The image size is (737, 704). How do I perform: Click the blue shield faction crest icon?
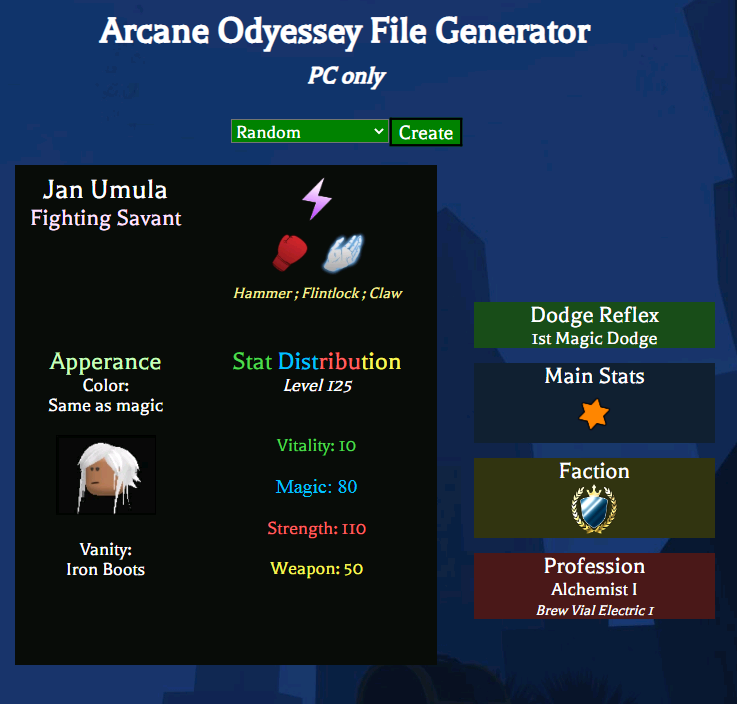594,509
